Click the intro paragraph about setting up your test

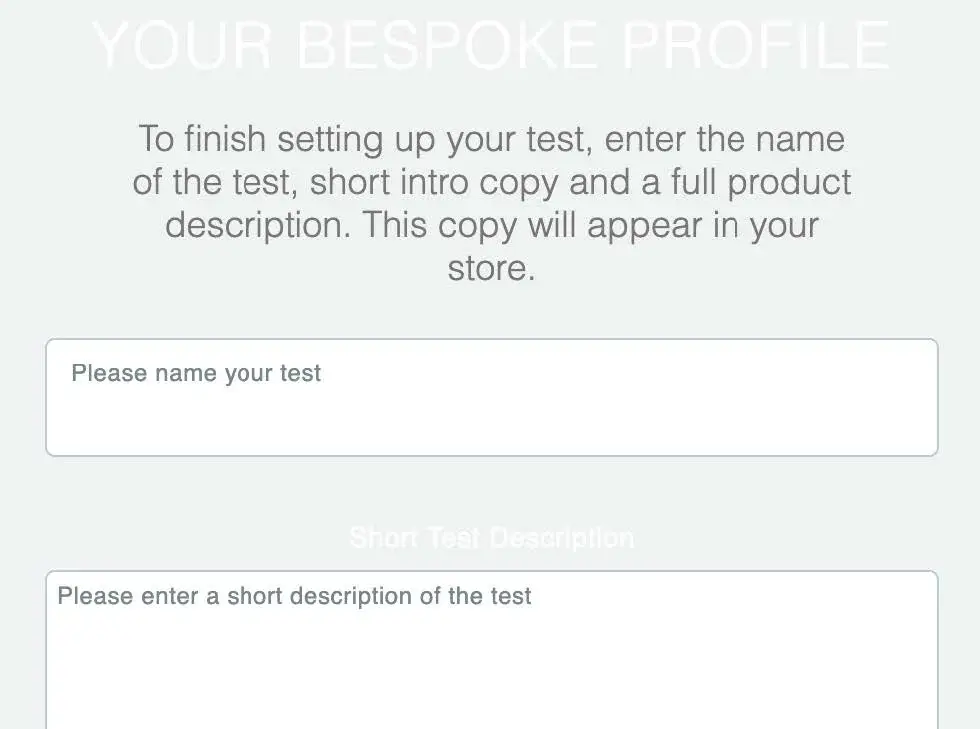pyautogui.click(x=491, y=202)
